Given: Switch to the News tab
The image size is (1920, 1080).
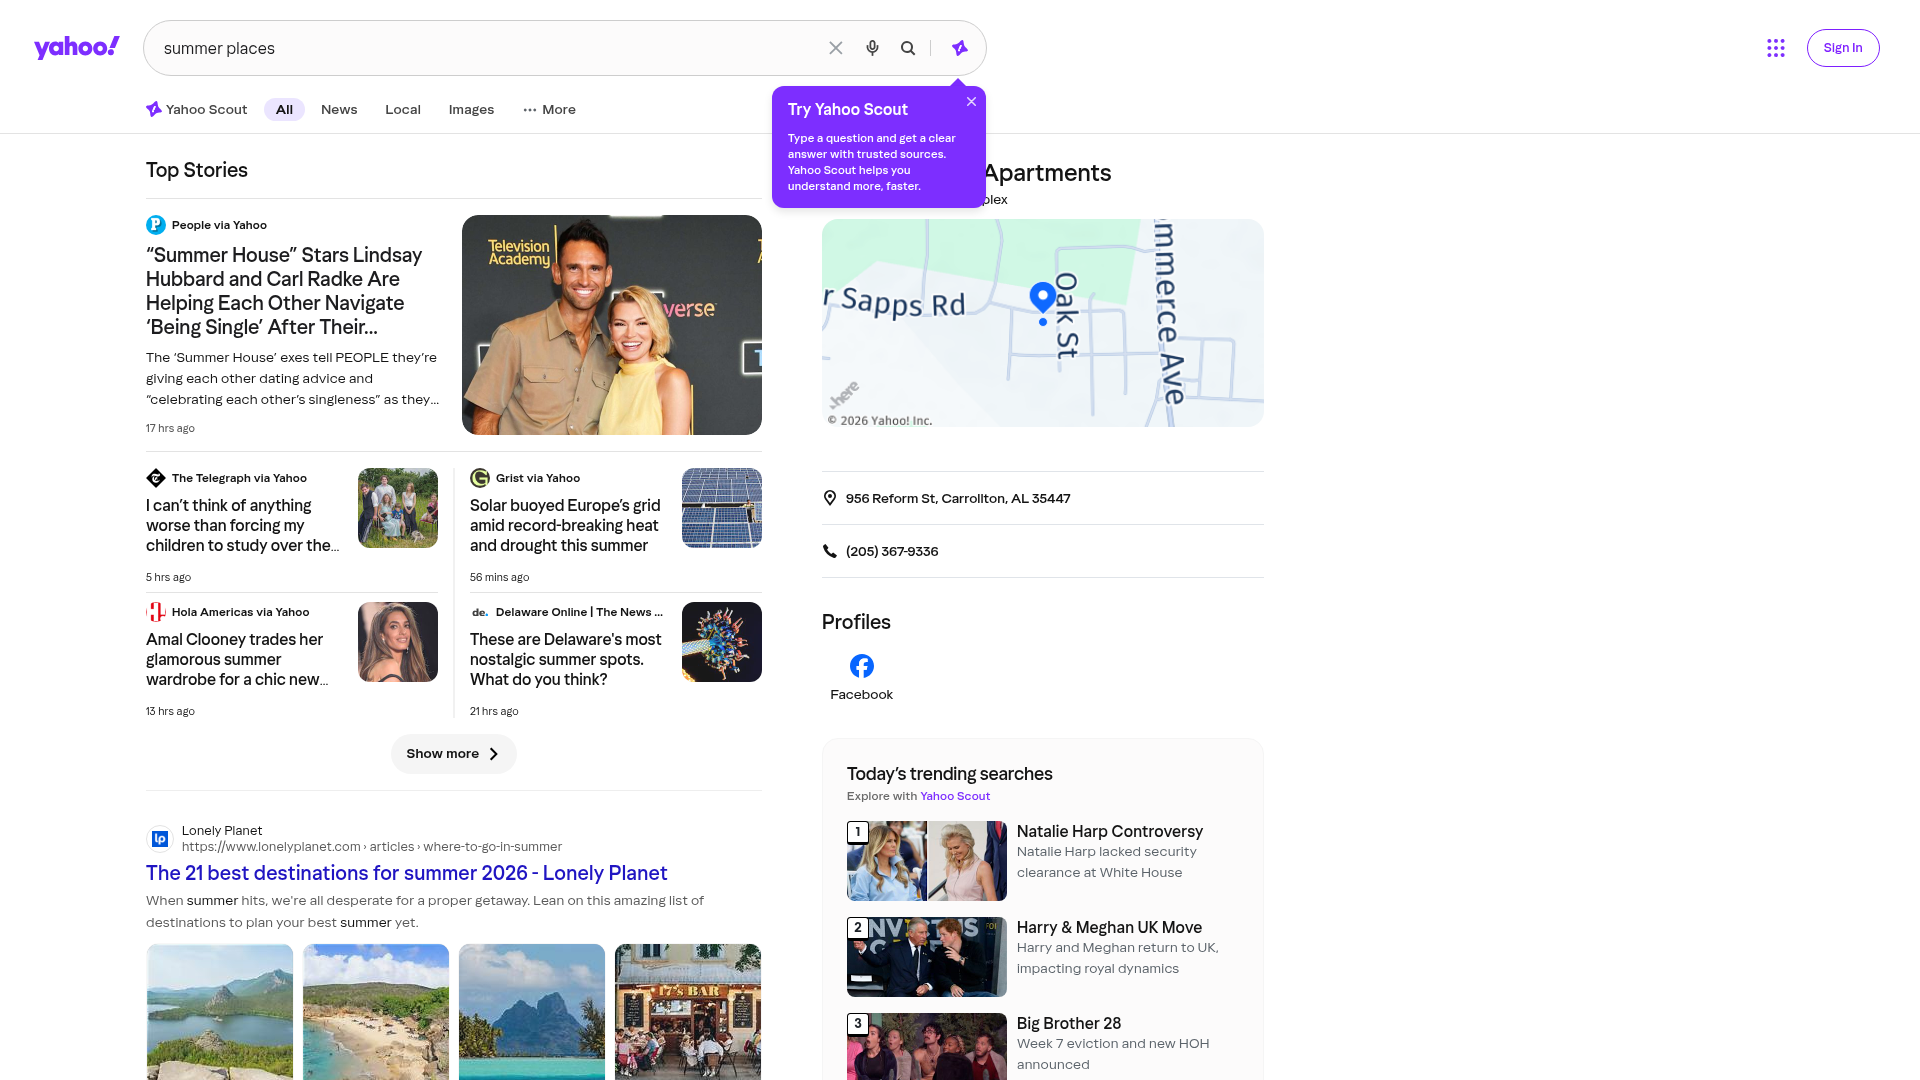Looking at the screenshot, I should (339, 110).
